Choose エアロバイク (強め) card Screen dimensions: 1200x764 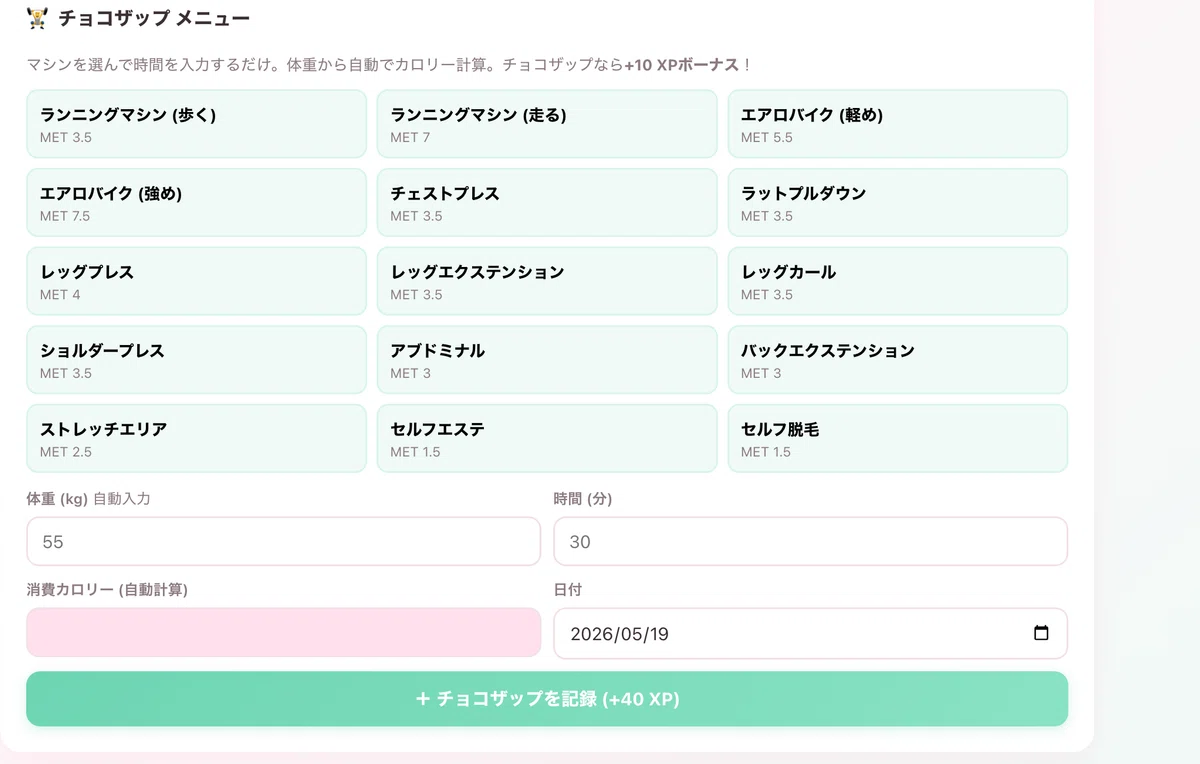pyautogui.click(x=196, y=202)
